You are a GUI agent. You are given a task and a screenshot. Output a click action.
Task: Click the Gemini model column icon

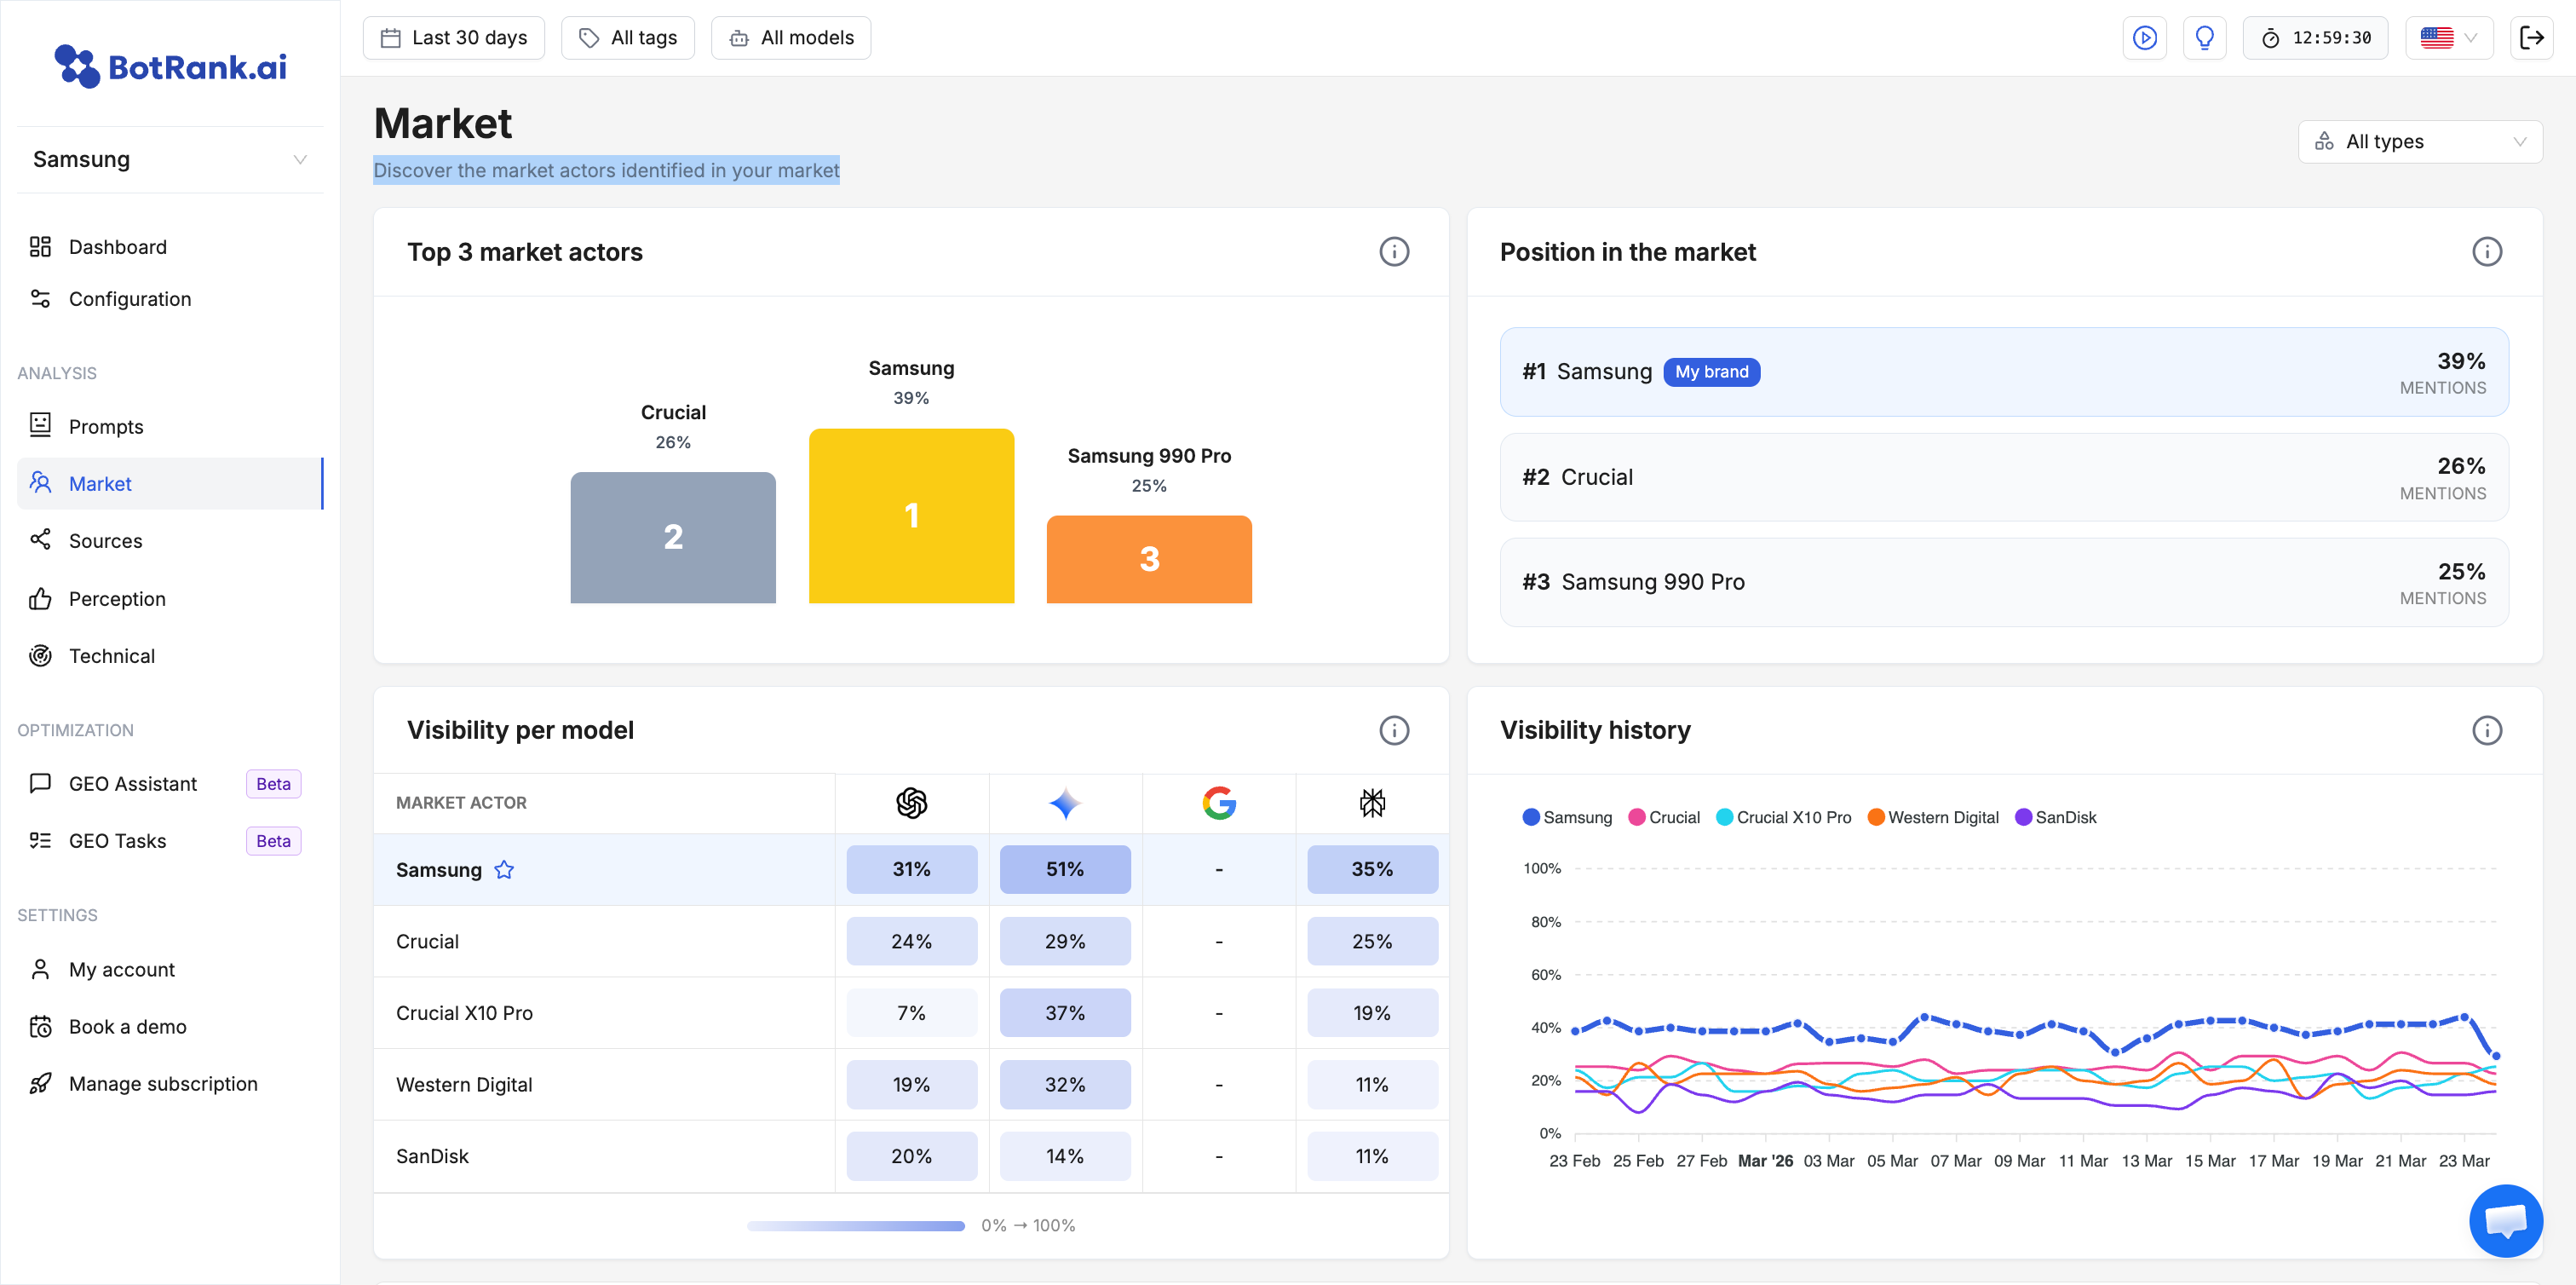click(1065, 803)
